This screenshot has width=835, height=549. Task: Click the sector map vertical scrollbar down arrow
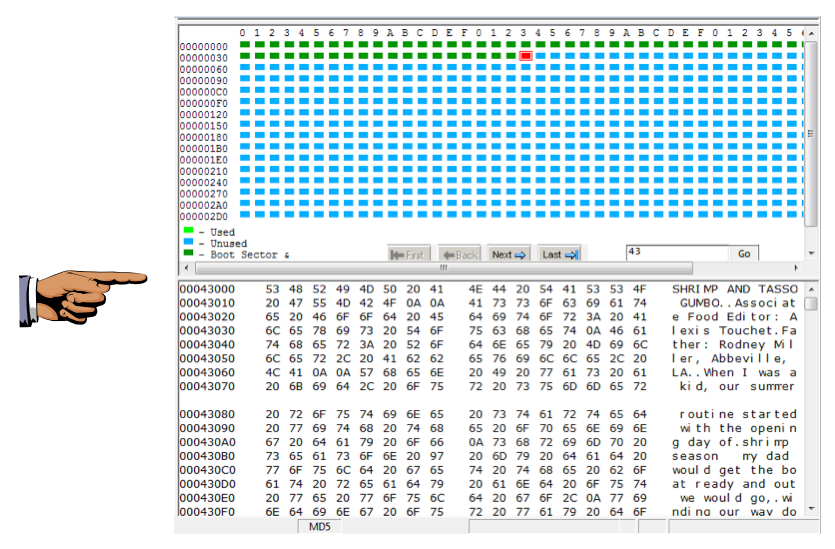pyautogui.click(x=811, y=253)
